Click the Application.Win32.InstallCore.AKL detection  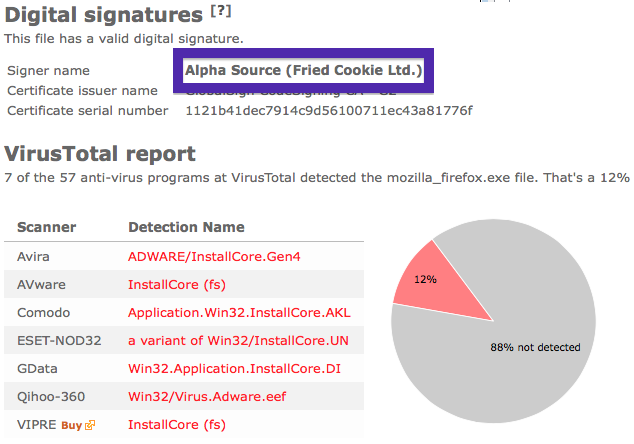[239, 313]
